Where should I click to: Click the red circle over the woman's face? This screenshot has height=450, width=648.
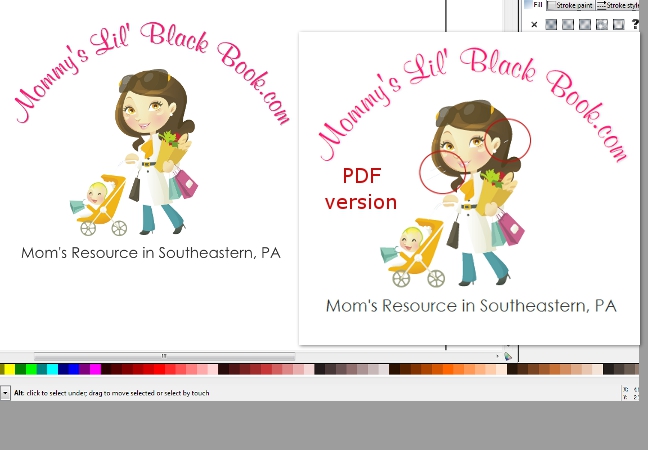[508, 140]
